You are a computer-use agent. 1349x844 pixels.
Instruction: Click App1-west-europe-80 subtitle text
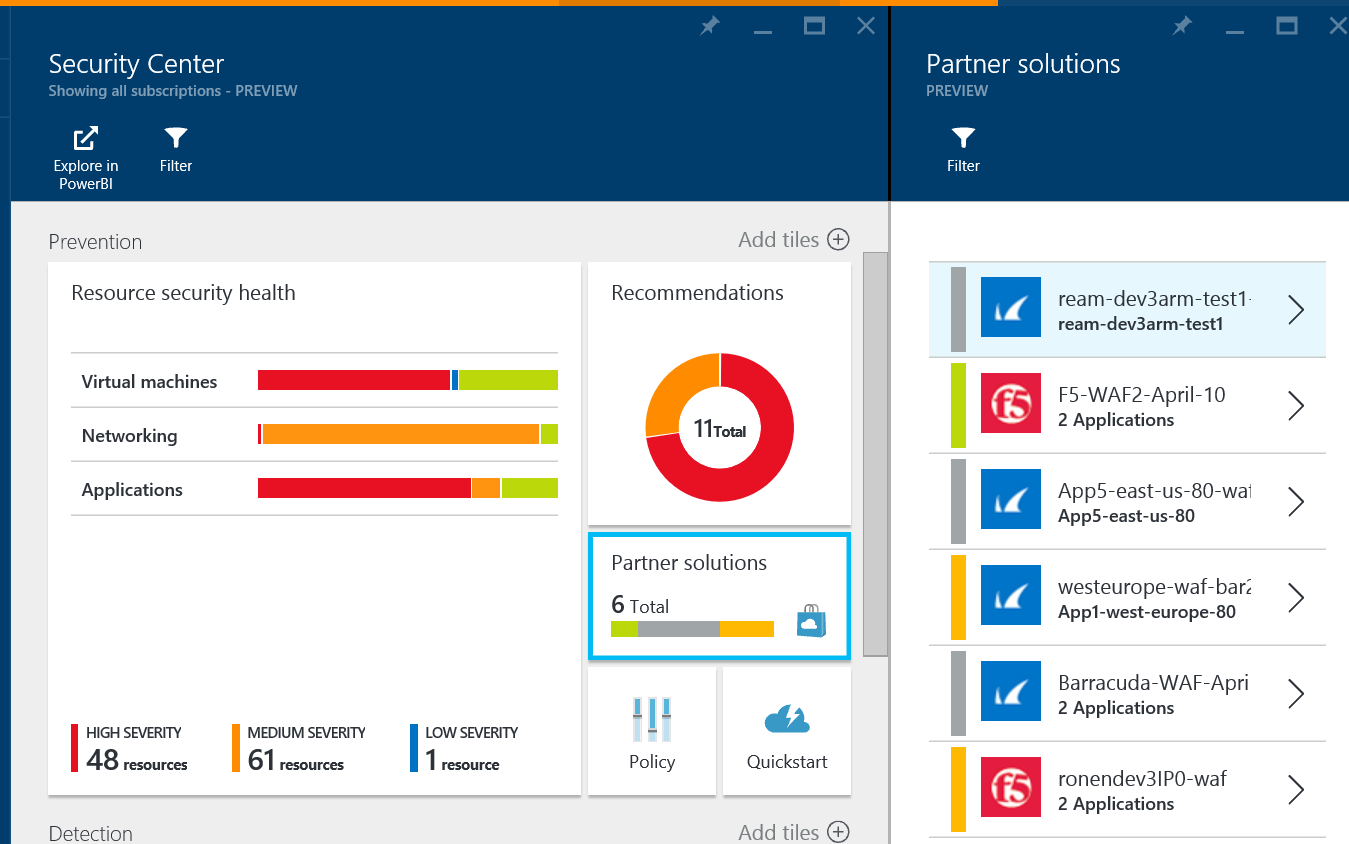1147,612
